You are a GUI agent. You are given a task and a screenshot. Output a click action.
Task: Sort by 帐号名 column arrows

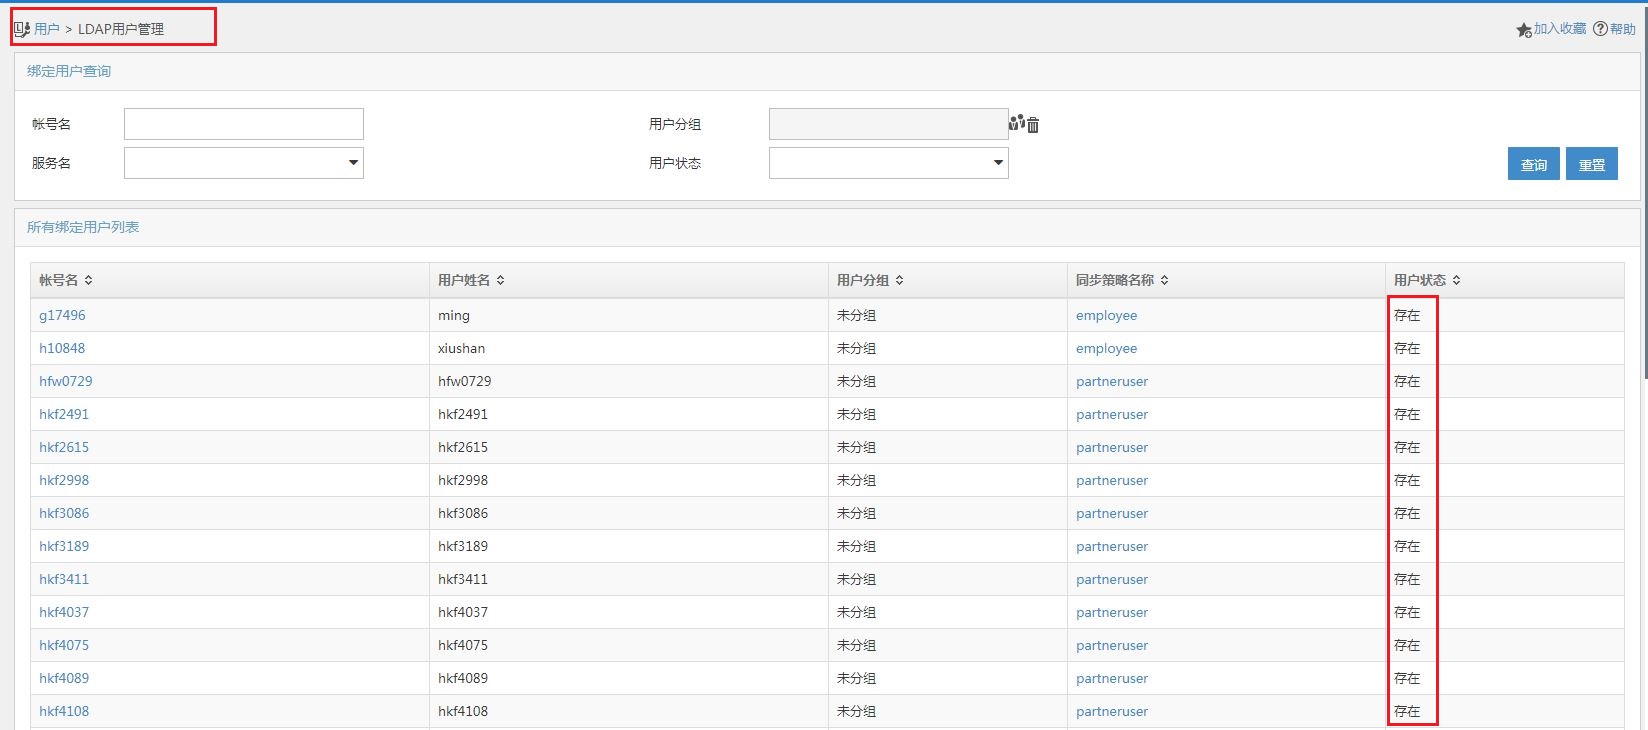[89, 280]
